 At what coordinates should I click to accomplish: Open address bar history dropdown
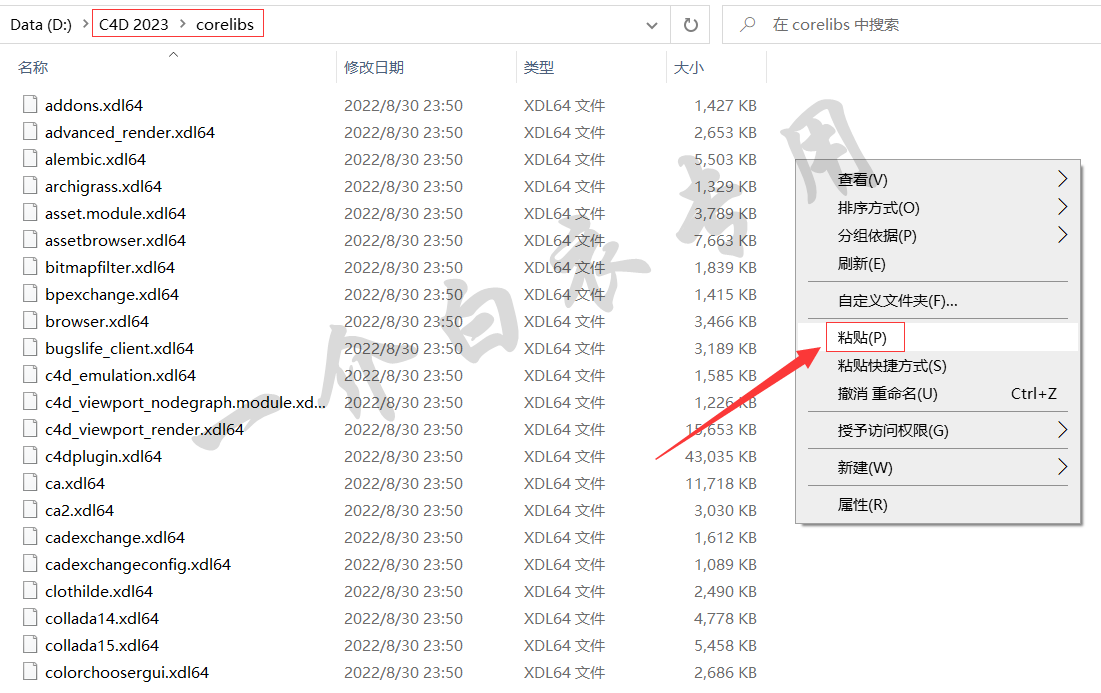coord(652,25)
